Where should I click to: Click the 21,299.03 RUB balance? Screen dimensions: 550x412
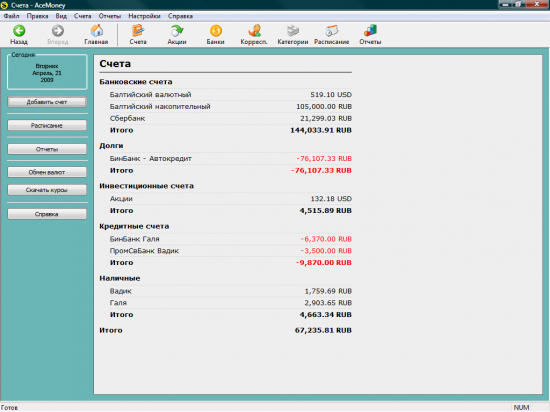(326, 119)
